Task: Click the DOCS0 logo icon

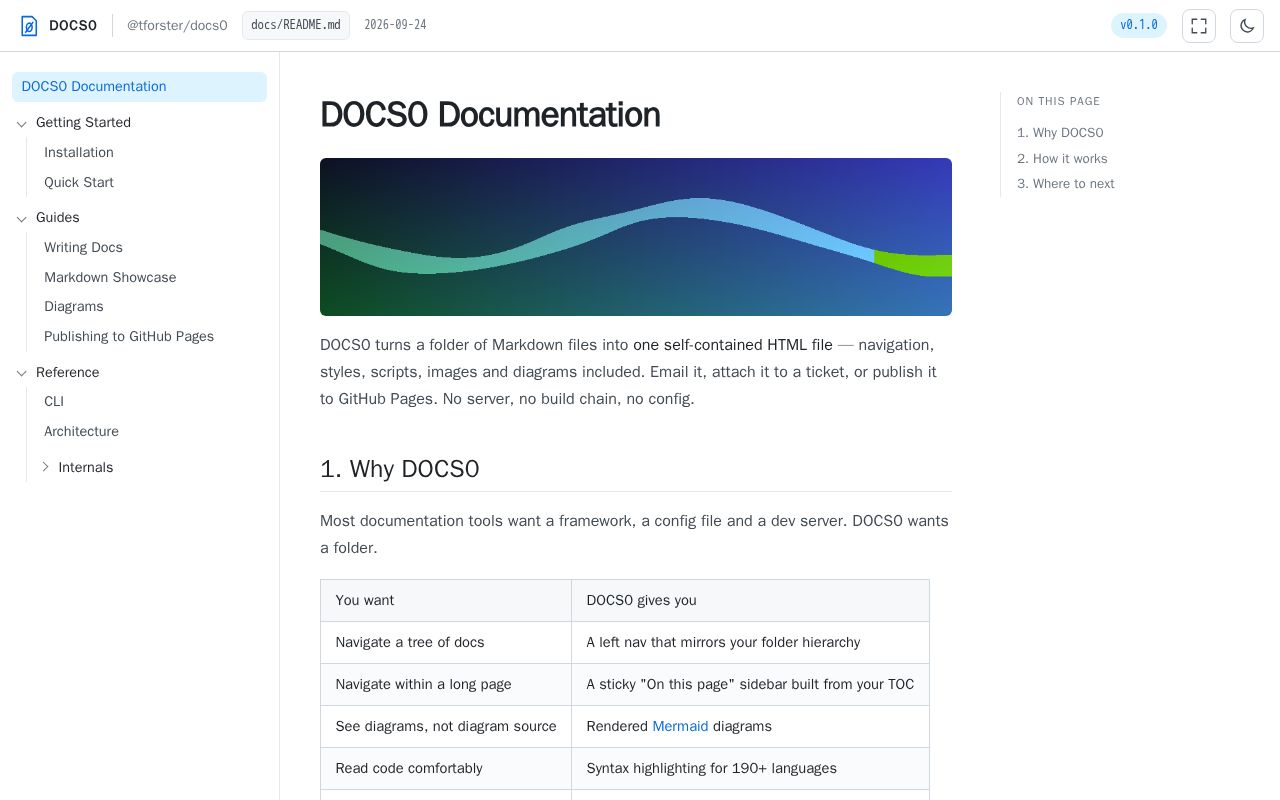Action: (29, 26)
